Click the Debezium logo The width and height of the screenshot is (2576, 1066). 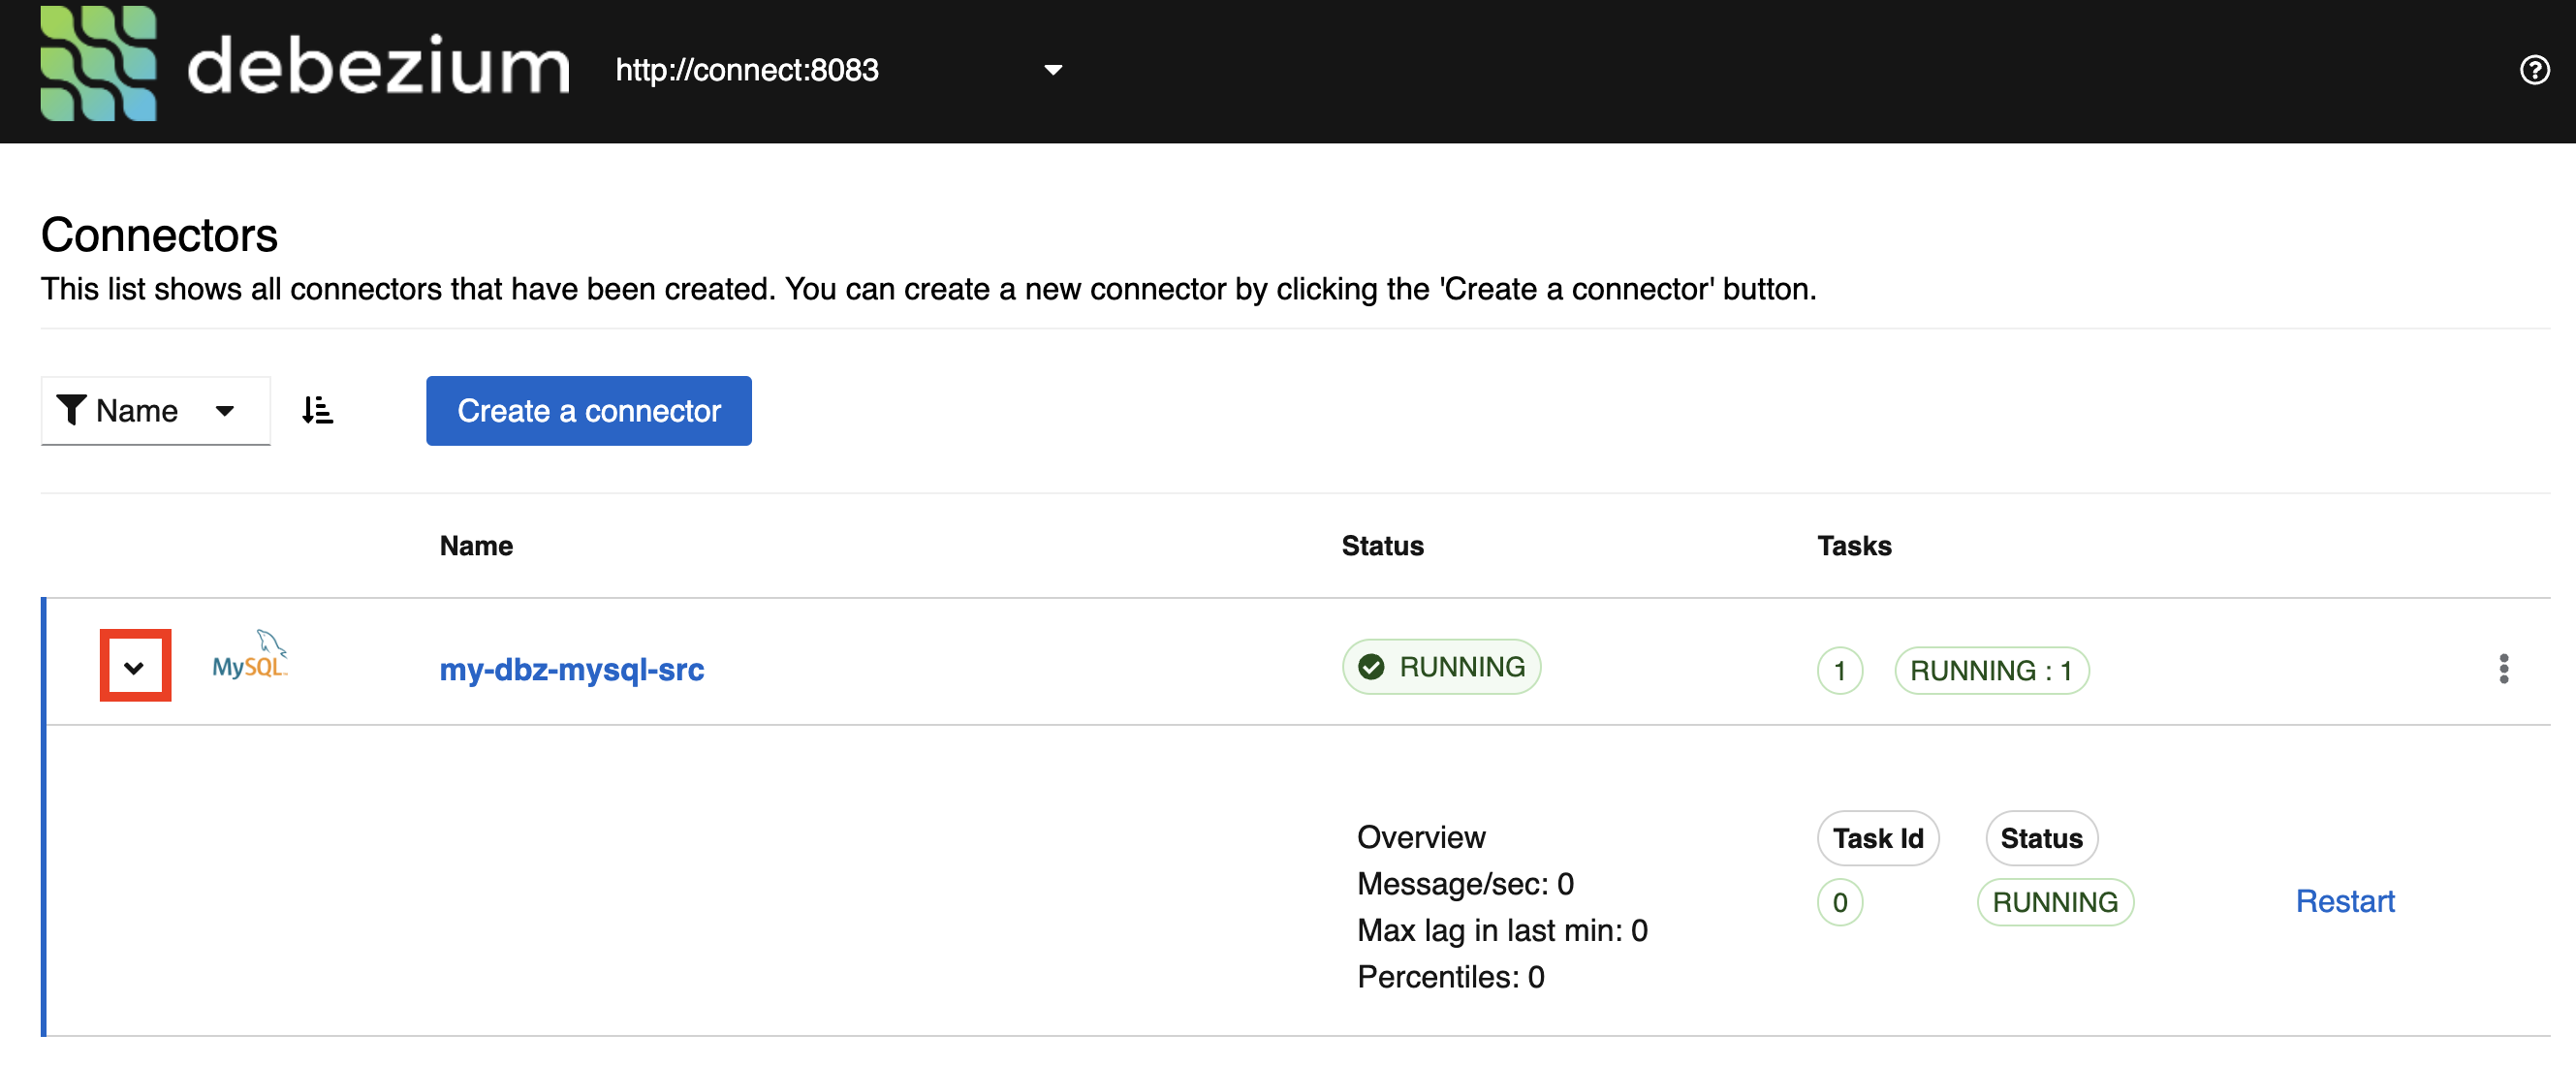pos(100,65)
